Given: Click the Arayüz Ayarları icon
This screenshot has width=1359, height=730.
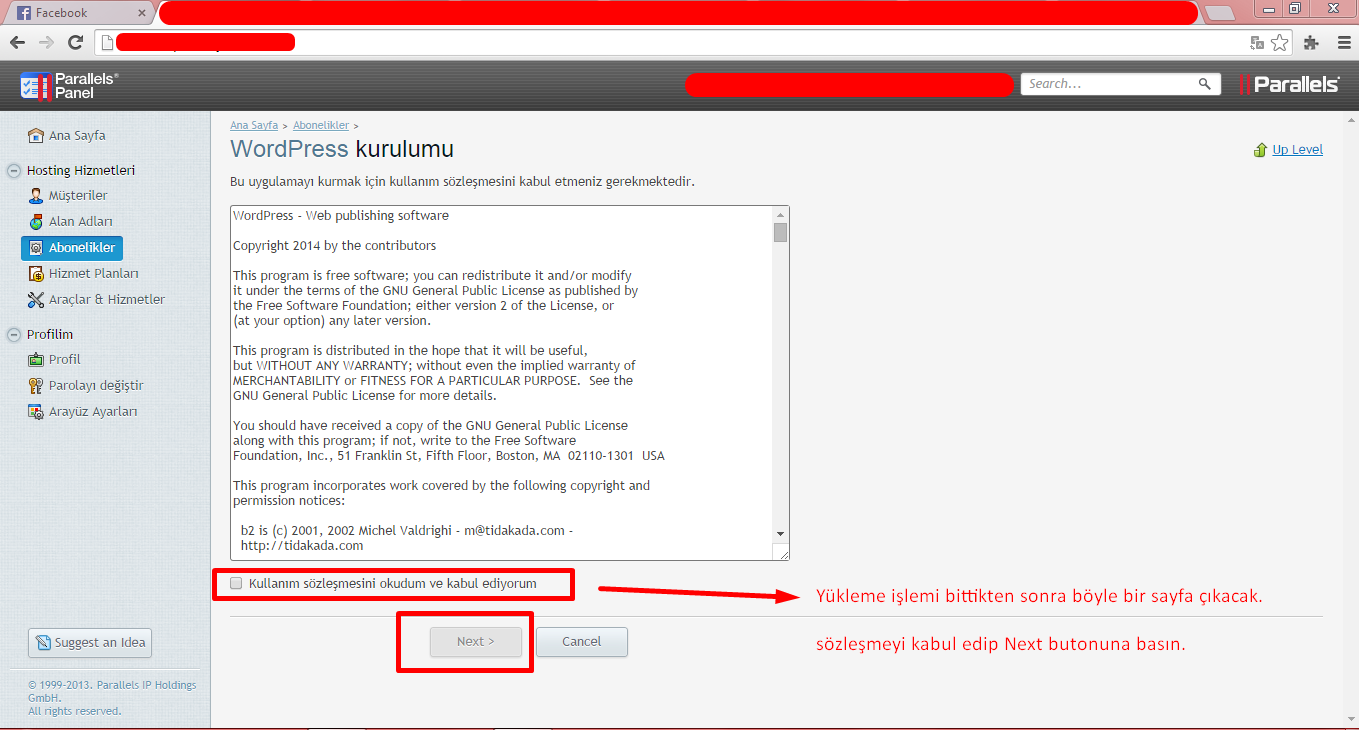Looking at the screenshot, I should coord(37,412).
